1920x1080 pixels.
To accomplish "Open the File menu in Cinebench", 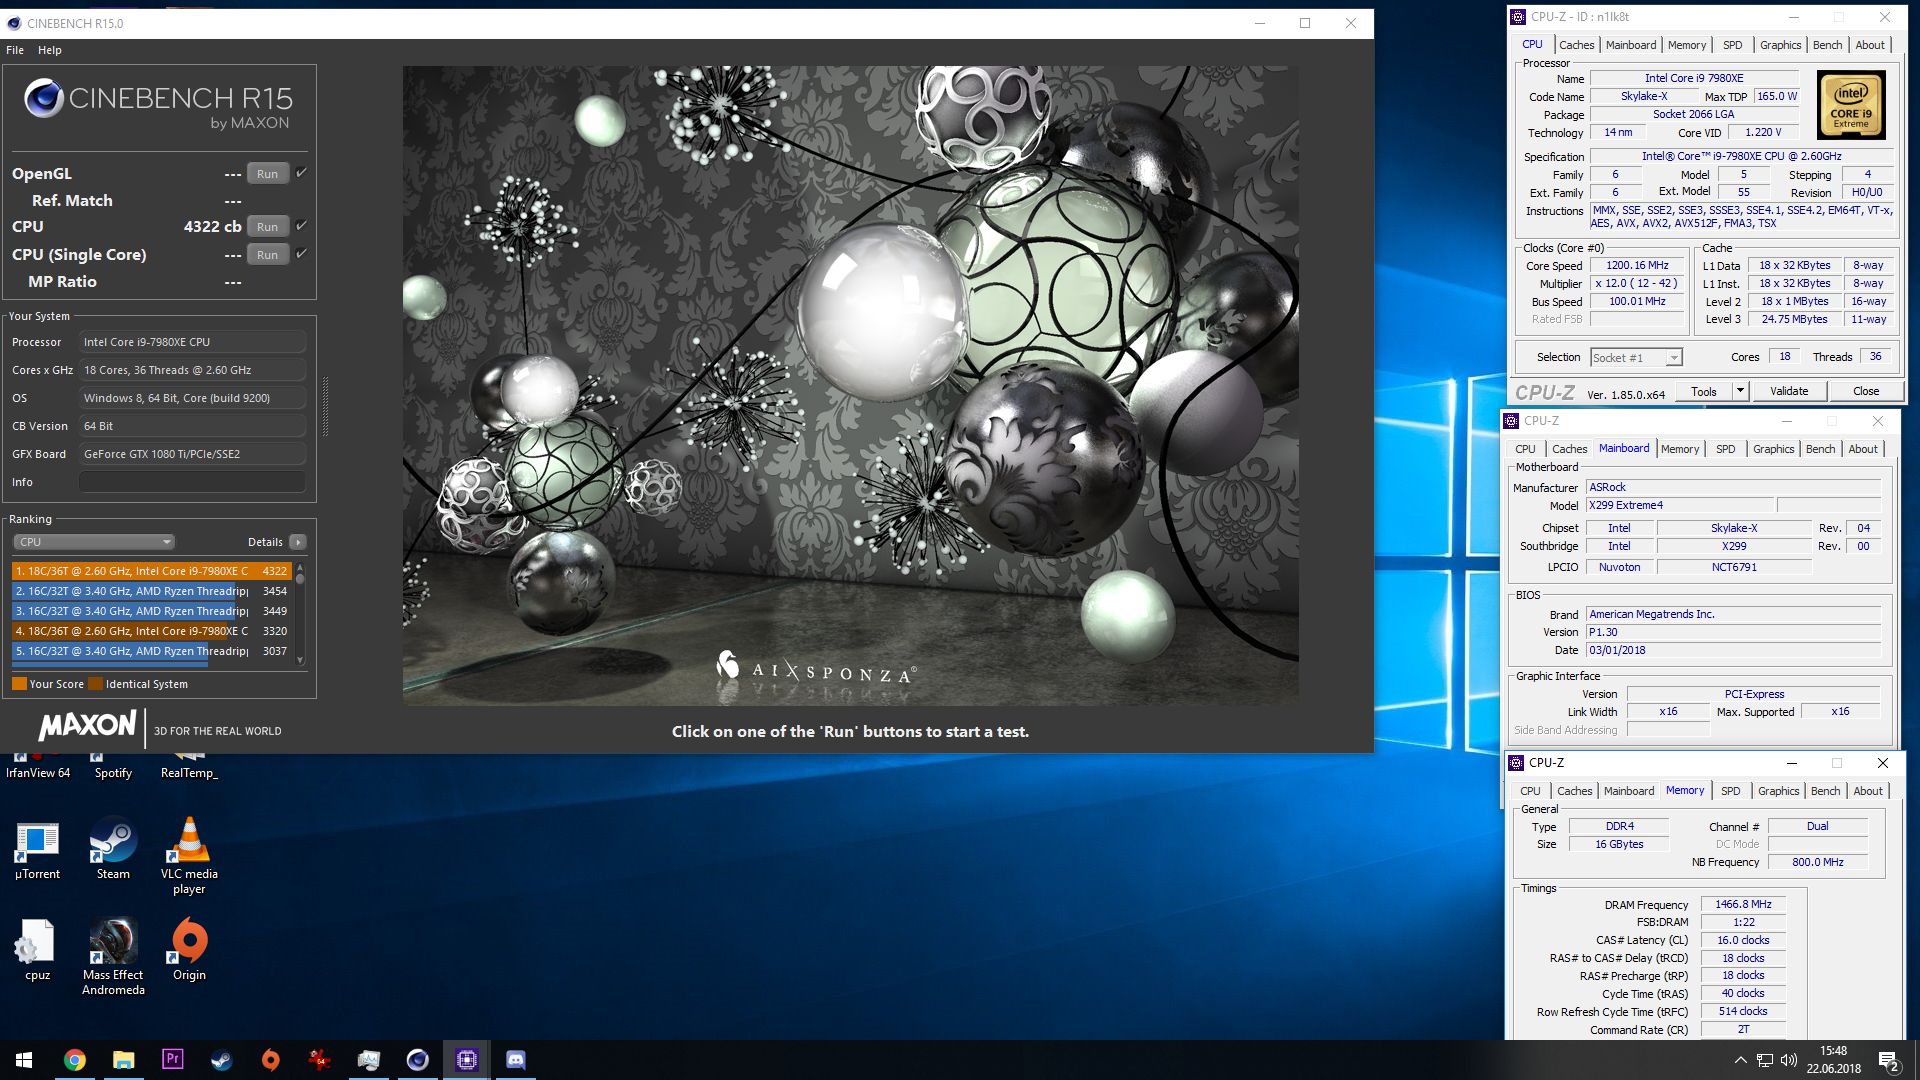I will (15, 50).
